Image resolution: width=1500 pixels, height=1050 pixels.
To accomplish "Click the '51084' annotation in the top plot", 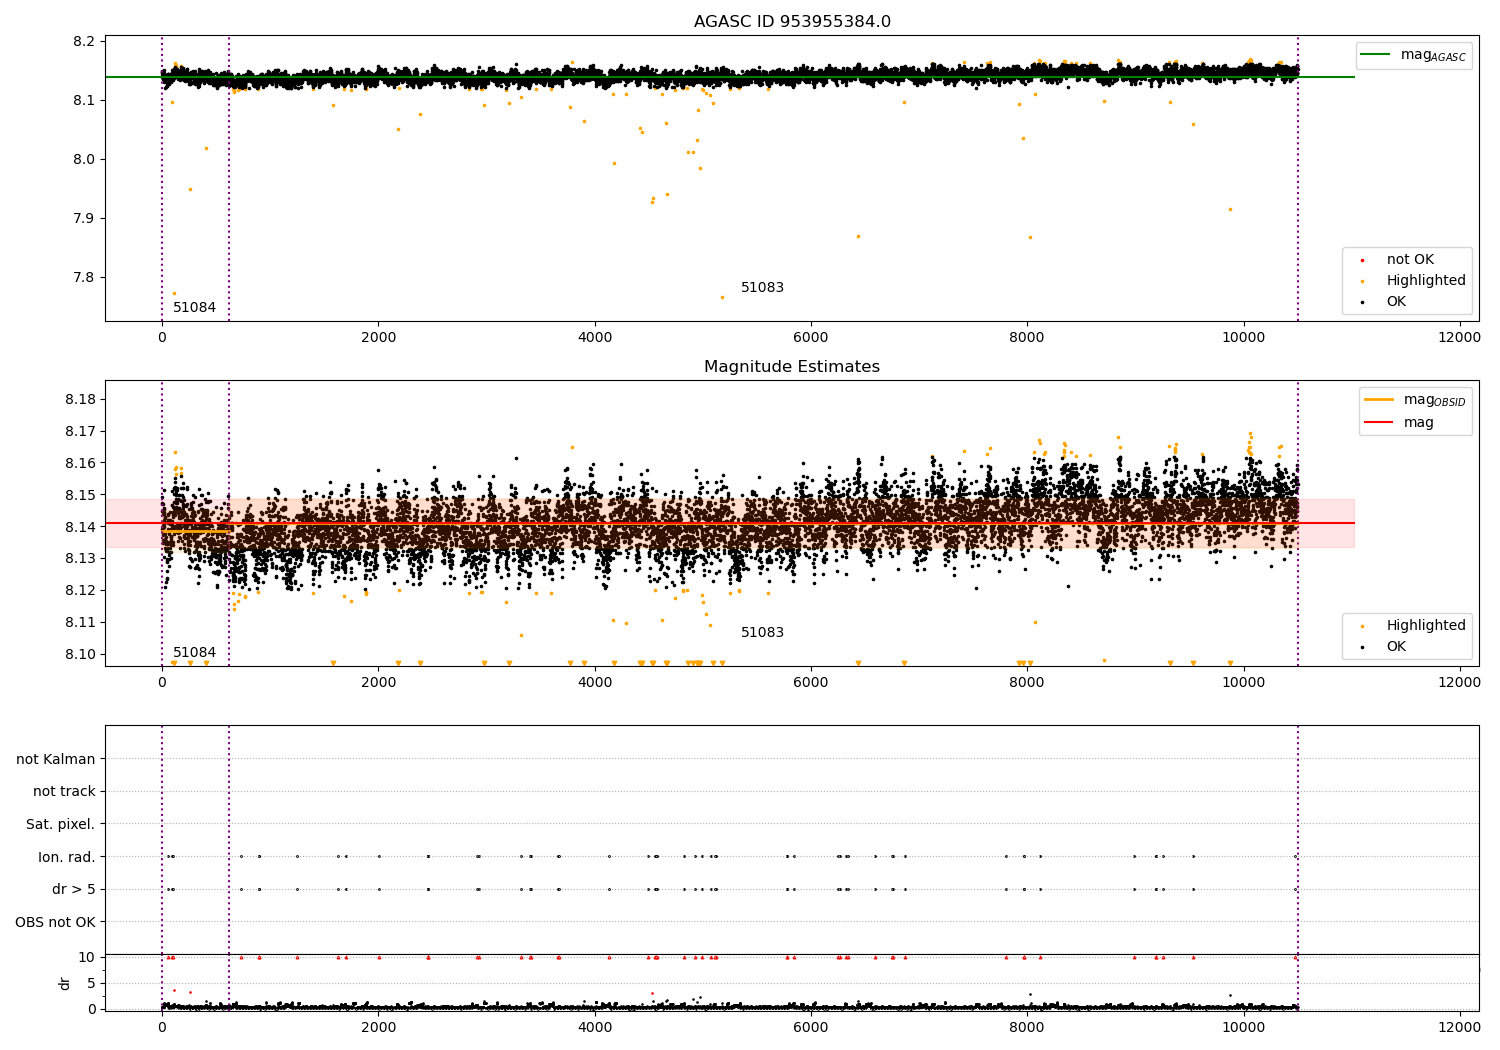I will [x=194, y=308].
